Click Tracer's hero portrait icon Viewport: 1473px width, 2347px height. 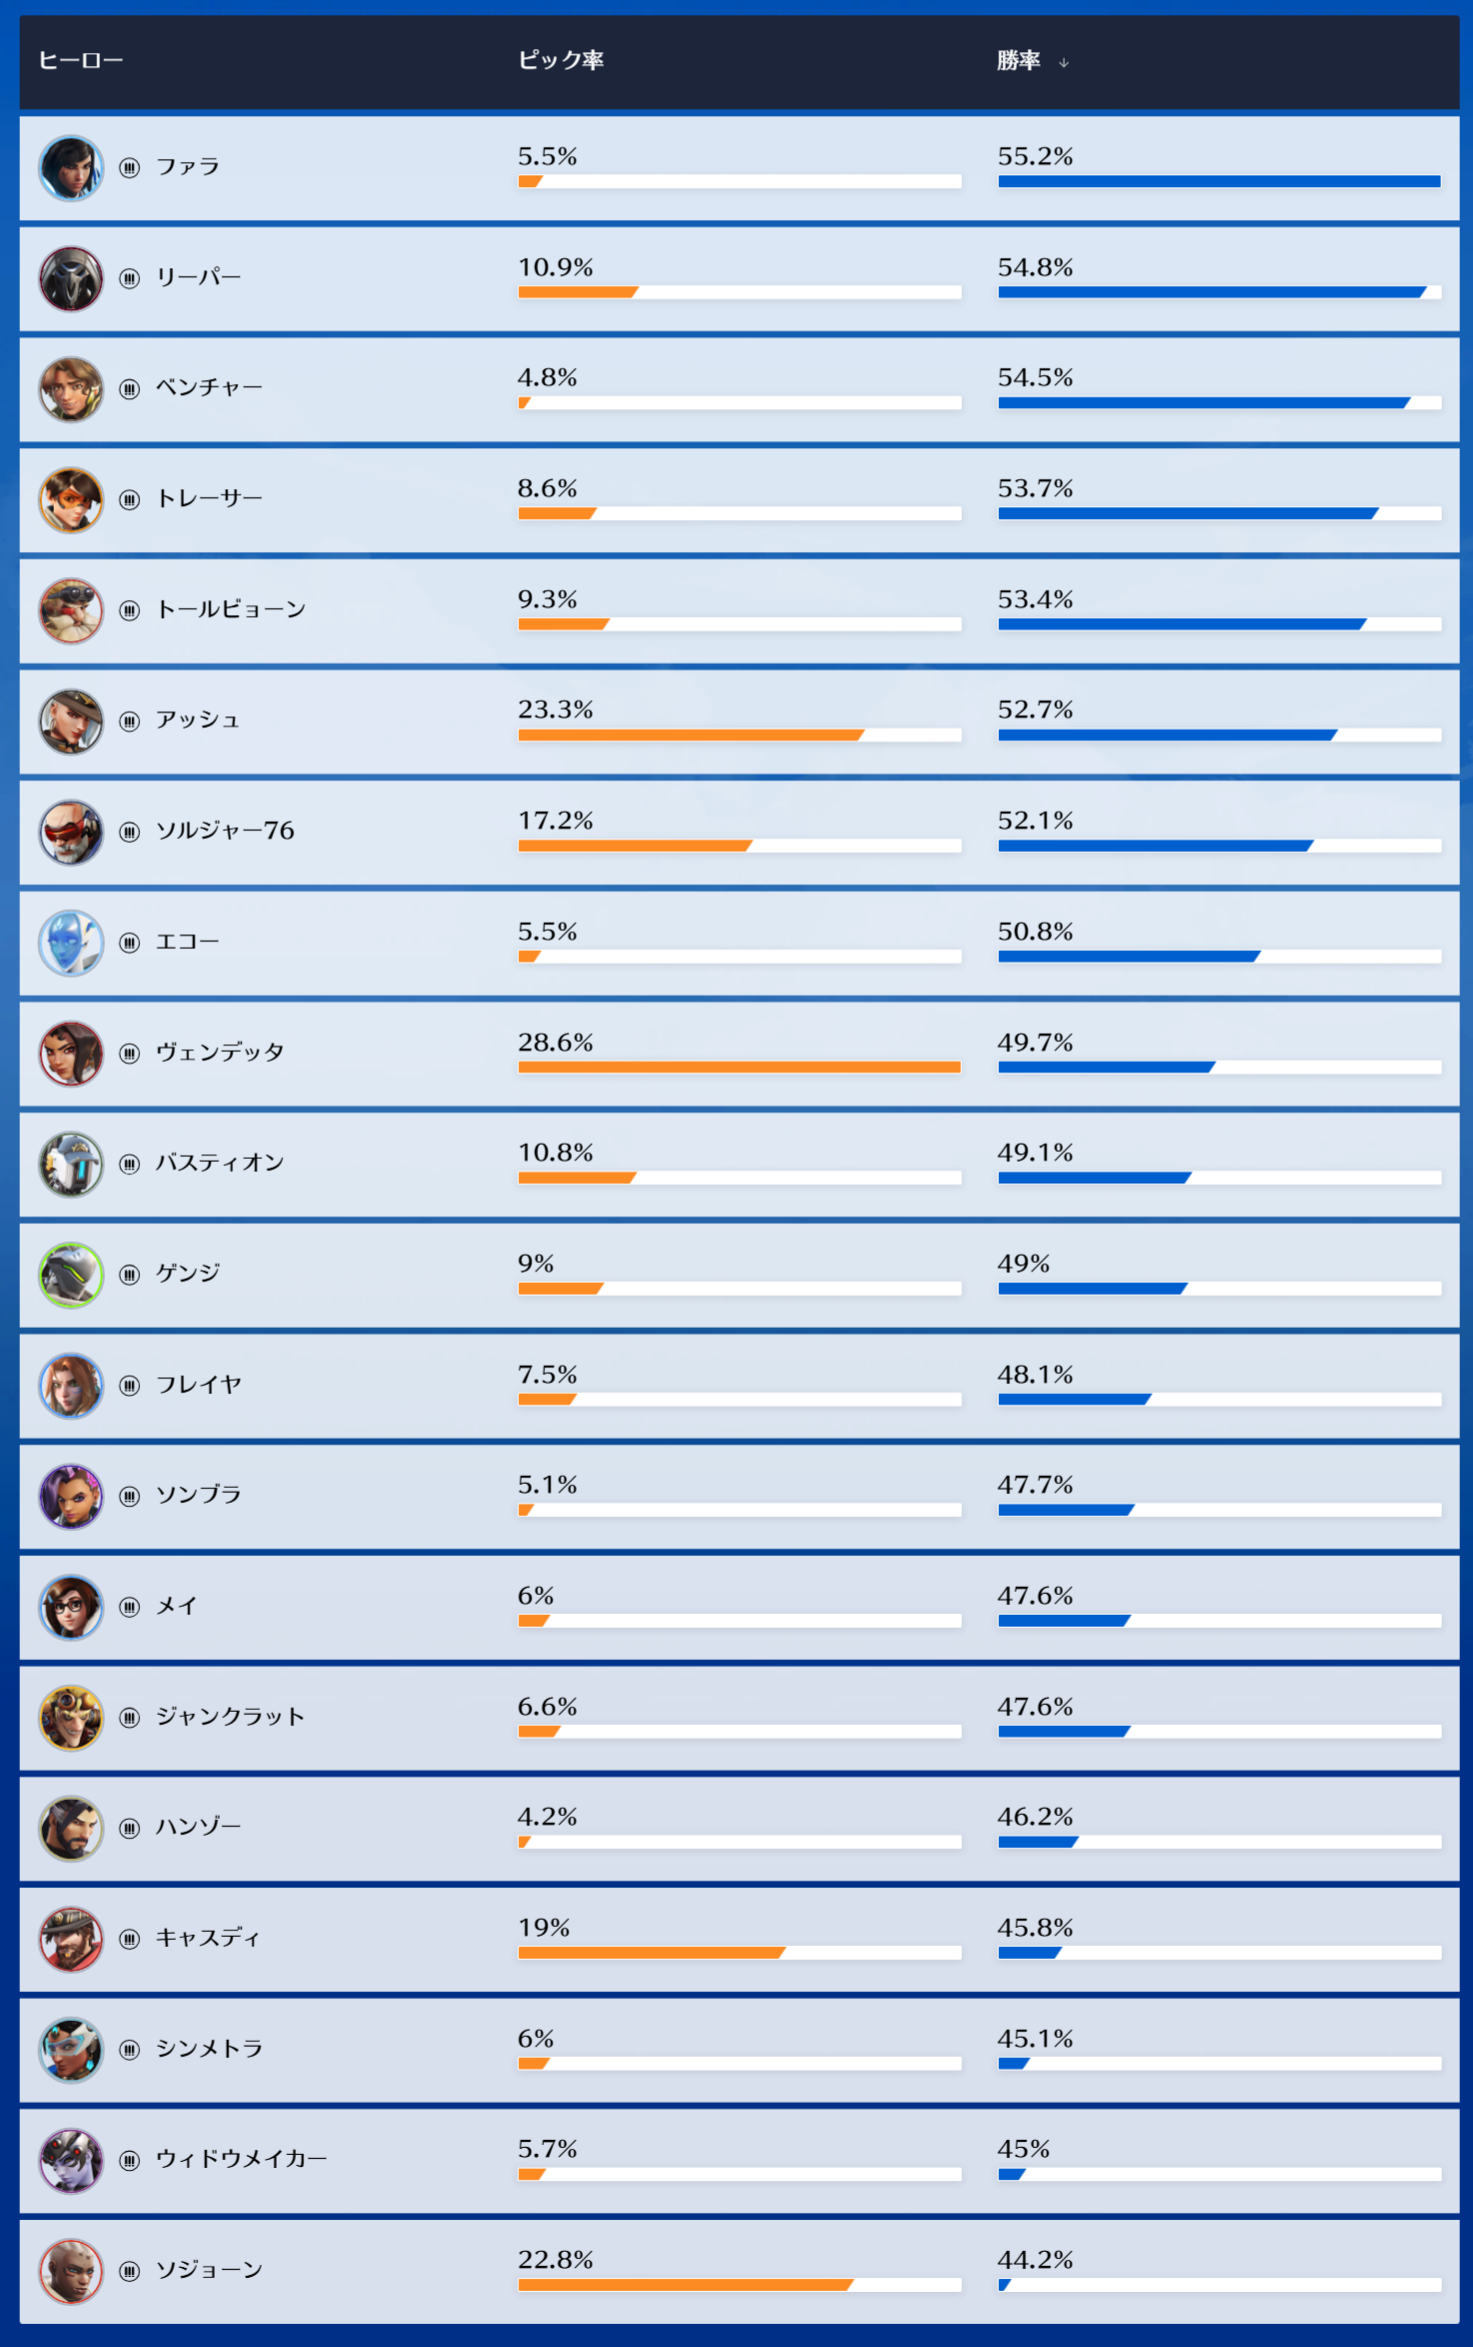pos(70,500)
